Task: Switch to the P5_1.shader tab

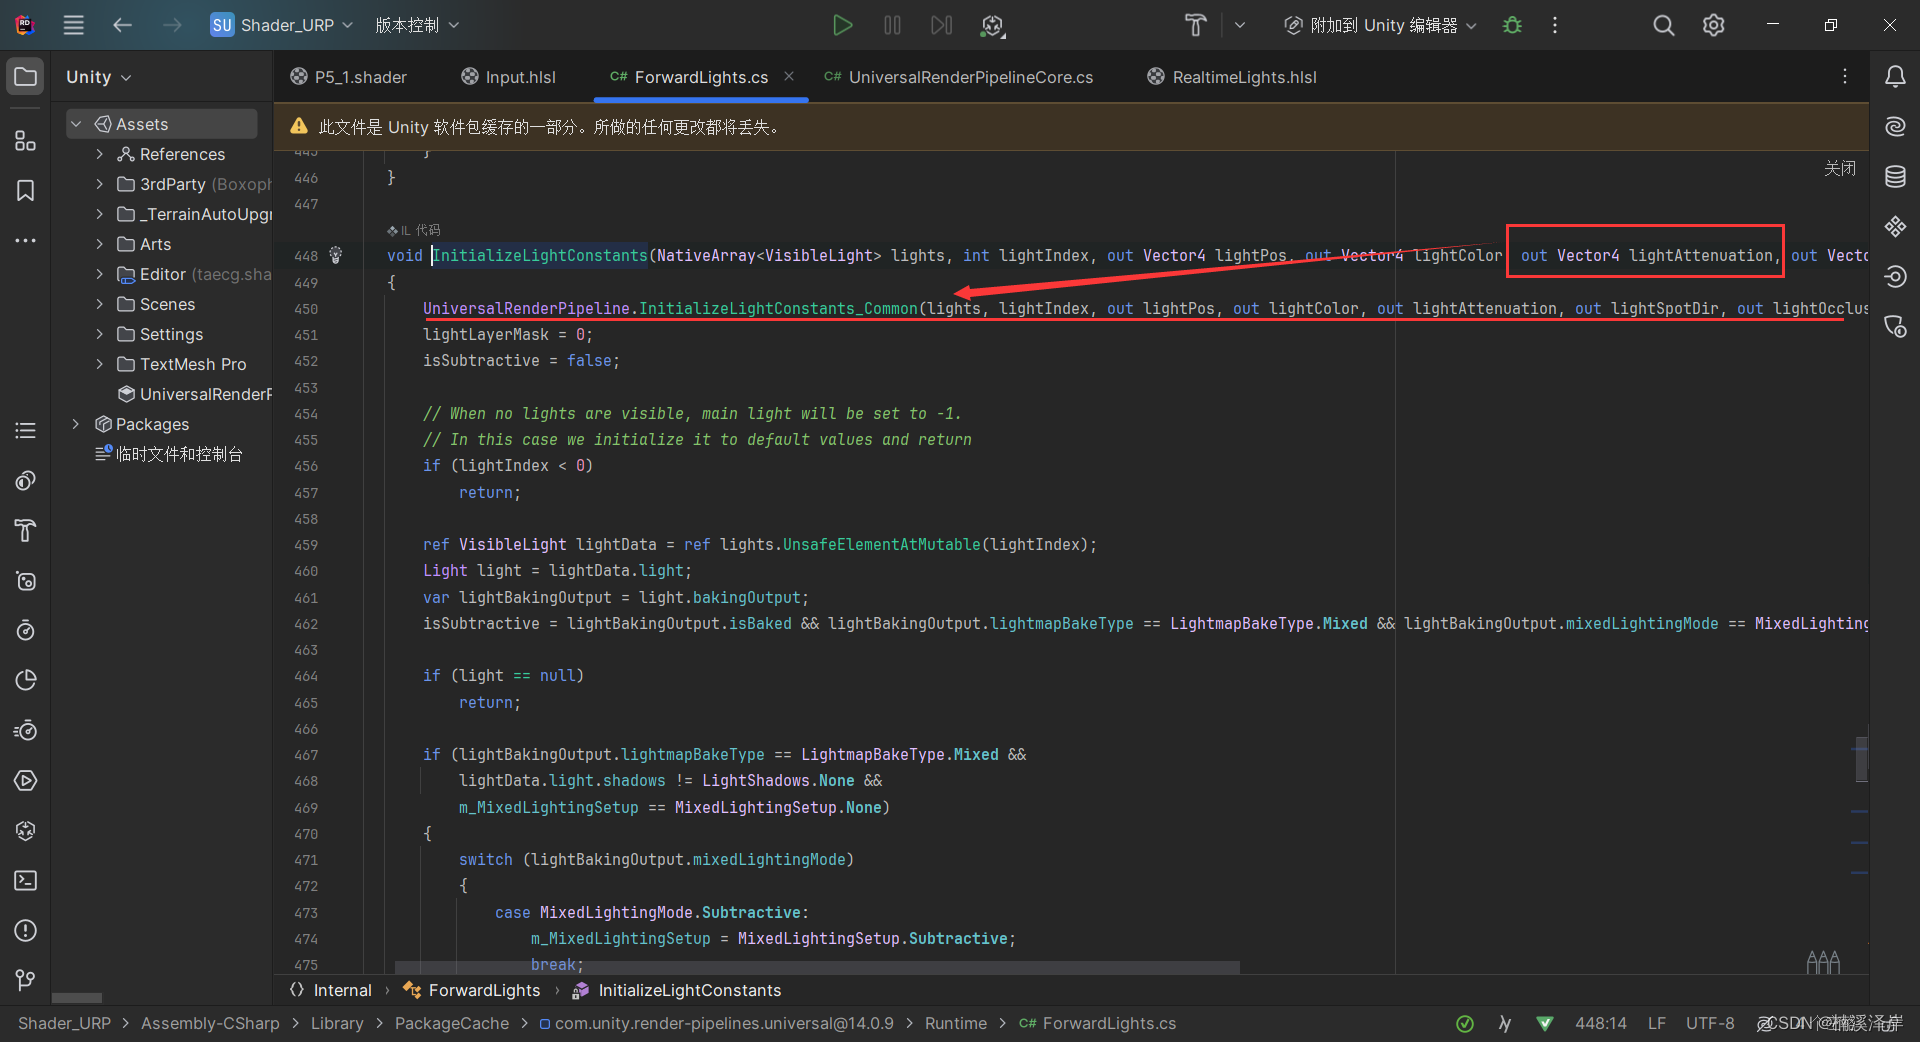Action: (348, 77)
